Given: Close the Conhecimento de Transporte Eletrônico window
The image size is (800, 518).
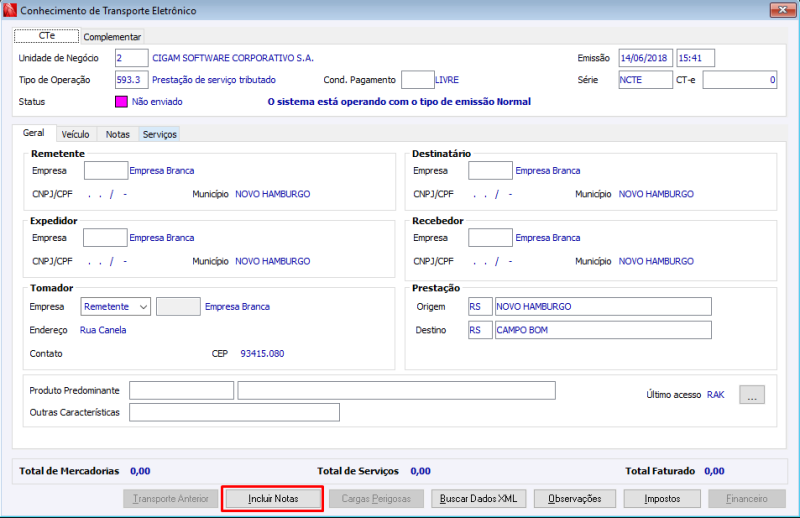Looking at the screenshot, I should point(782,10).
